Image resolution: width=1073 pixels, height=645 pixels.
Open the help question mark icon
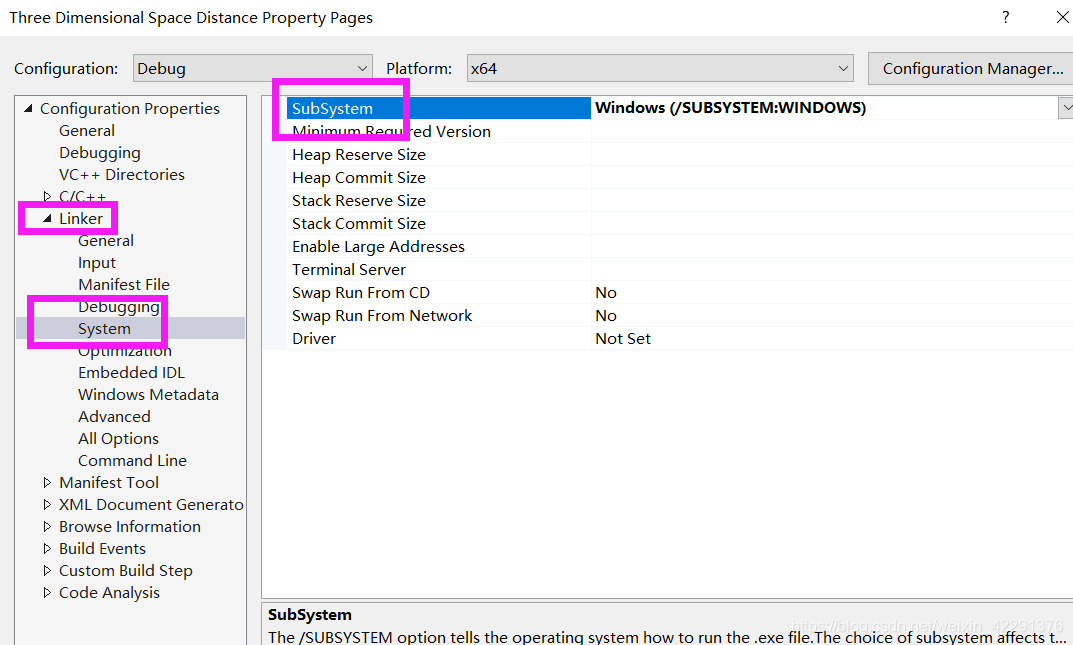[x=1005, y=17]
